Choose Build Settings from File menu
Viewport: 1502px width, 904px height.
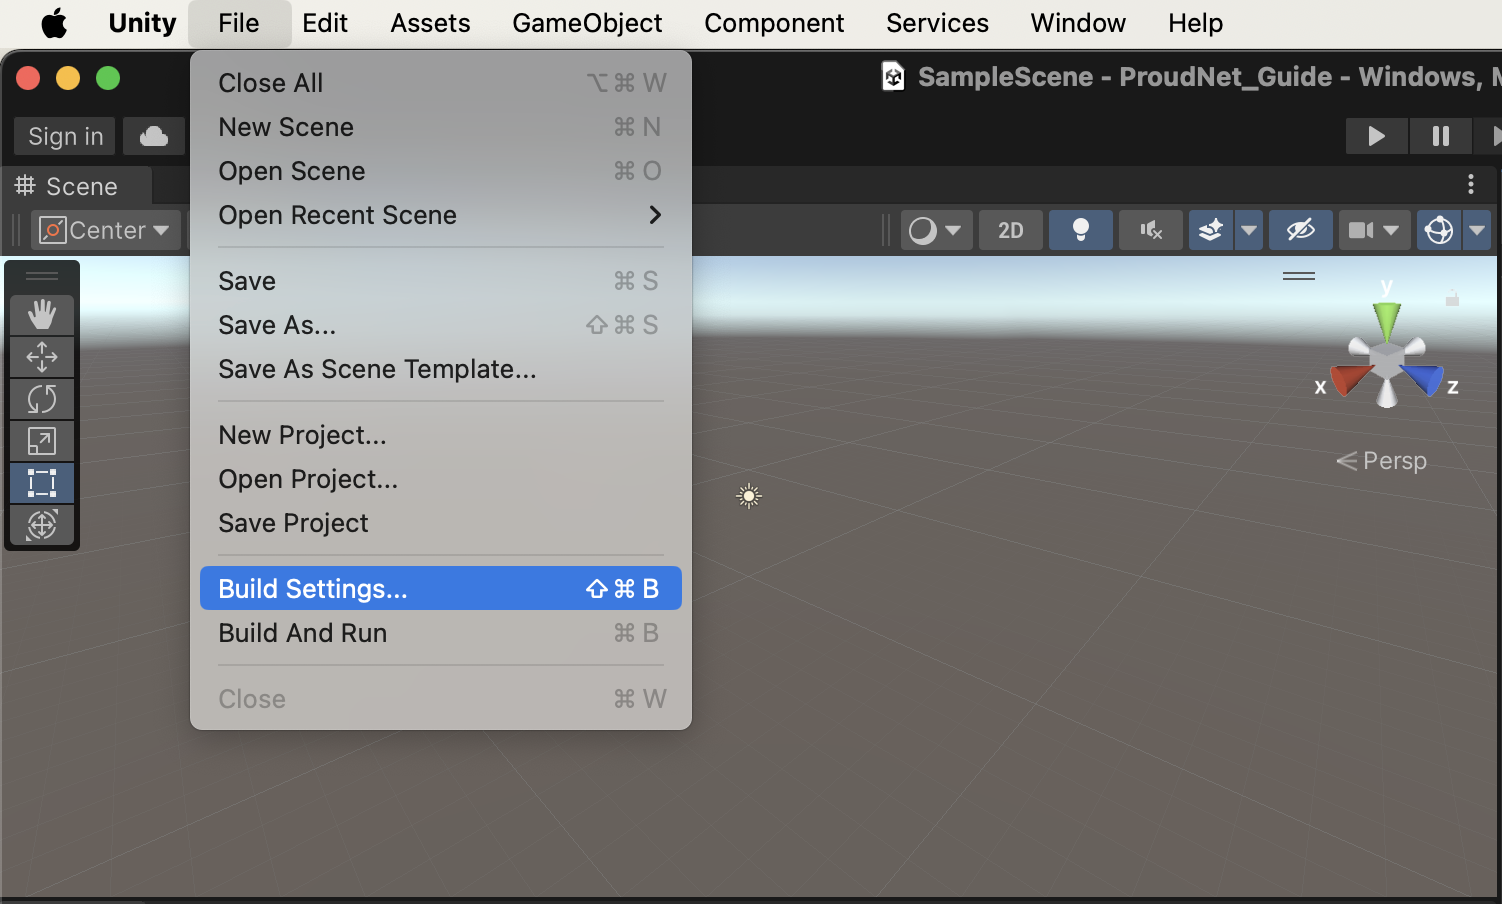[x=440, y=589]
